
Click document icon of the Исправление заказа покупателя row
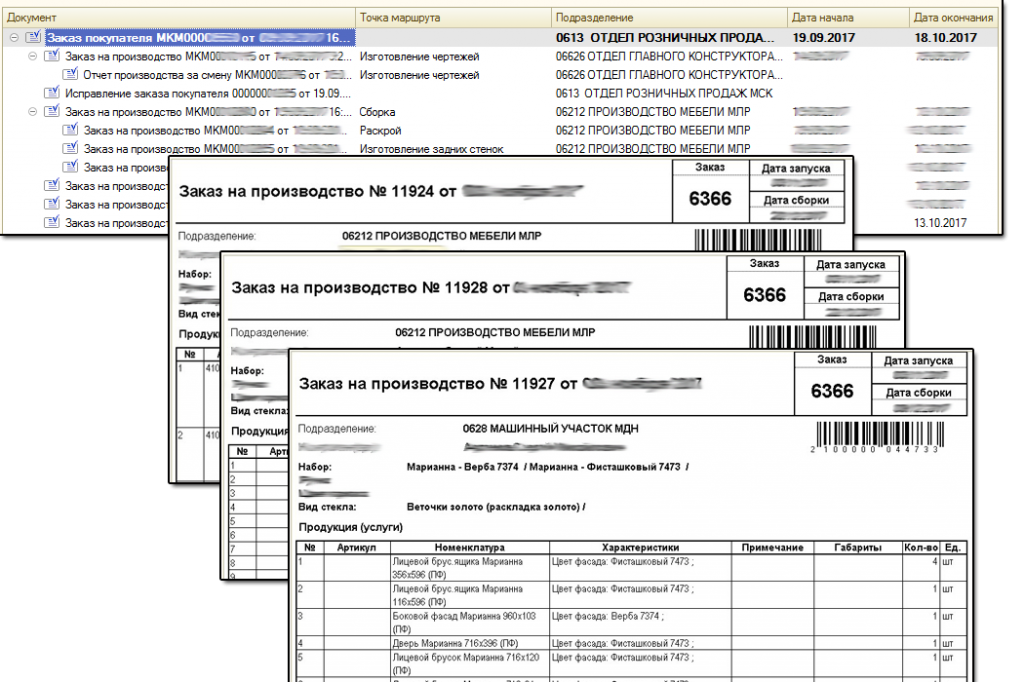point(52,93)
